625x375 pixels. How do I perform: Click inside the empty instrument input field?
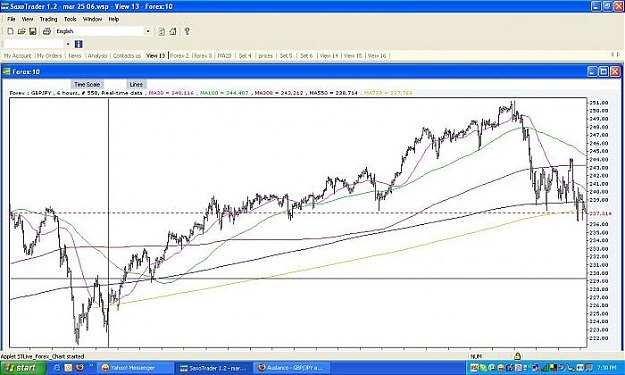(34, 44)
